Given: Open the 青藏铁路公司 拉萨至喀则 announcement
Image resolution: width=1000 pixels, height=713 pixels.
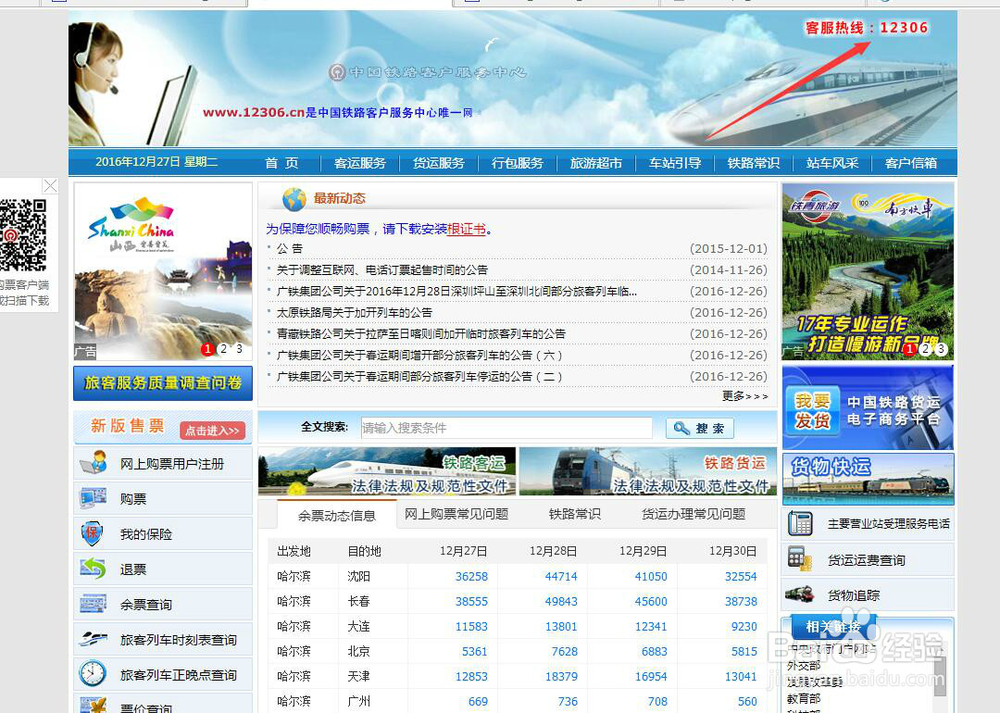Looking at the screenshot, I should click(x=421, y=334).
